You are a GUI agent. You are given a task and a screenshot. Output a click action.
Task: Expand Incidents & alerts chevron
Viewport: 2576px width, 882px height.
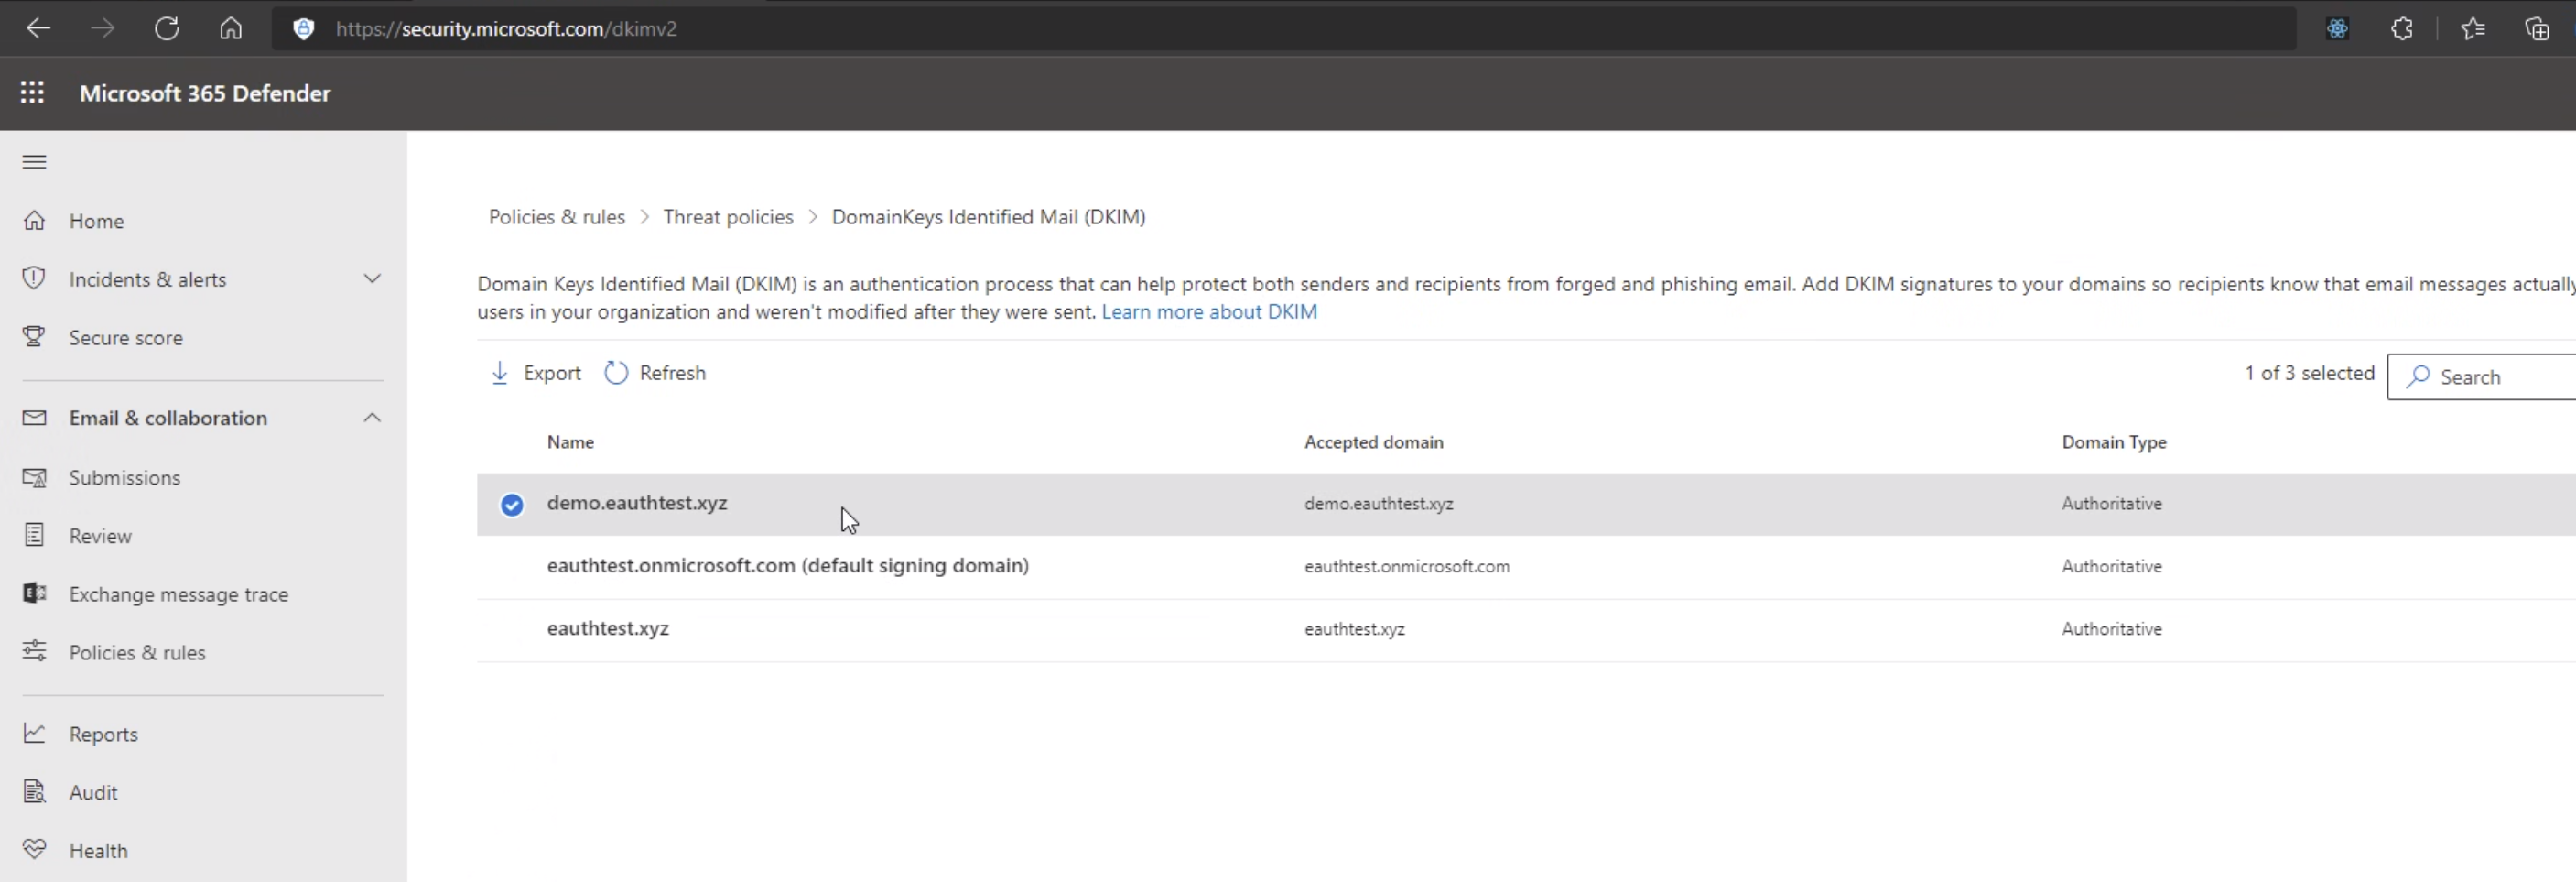click(x=372, y=278)
